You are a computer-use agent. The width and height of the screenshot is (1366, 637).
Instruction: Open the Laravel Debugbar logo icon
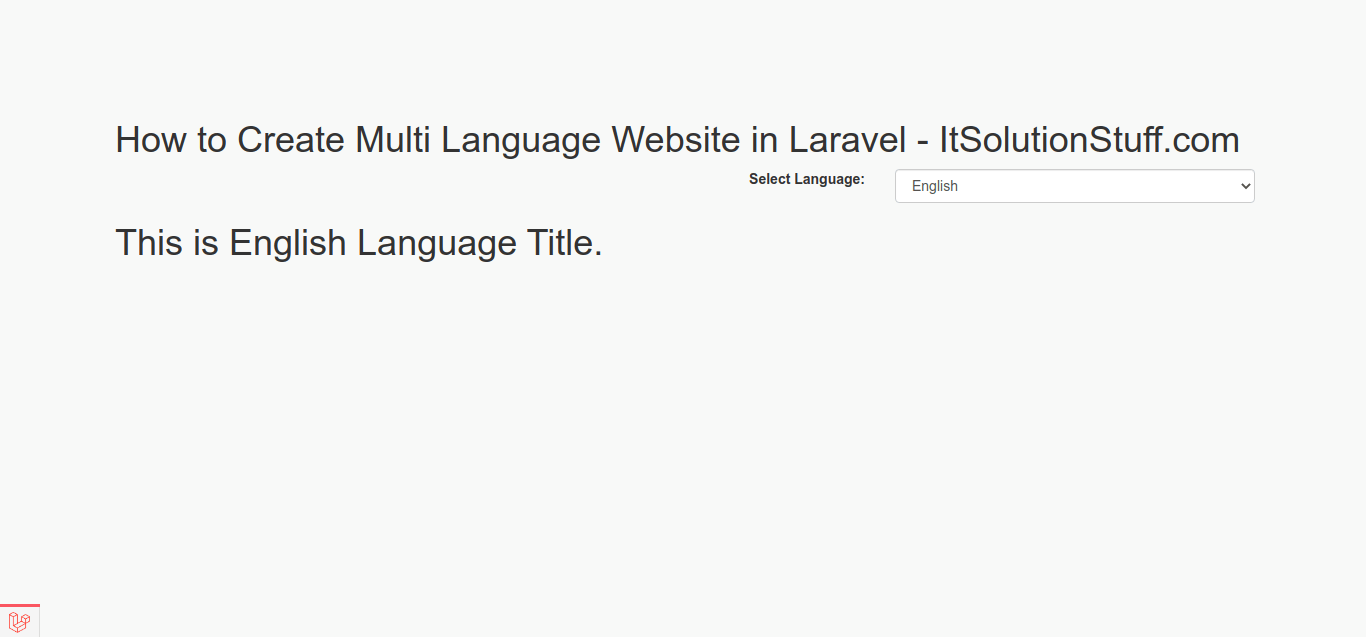pyautogui.click(x=19, y=622)
